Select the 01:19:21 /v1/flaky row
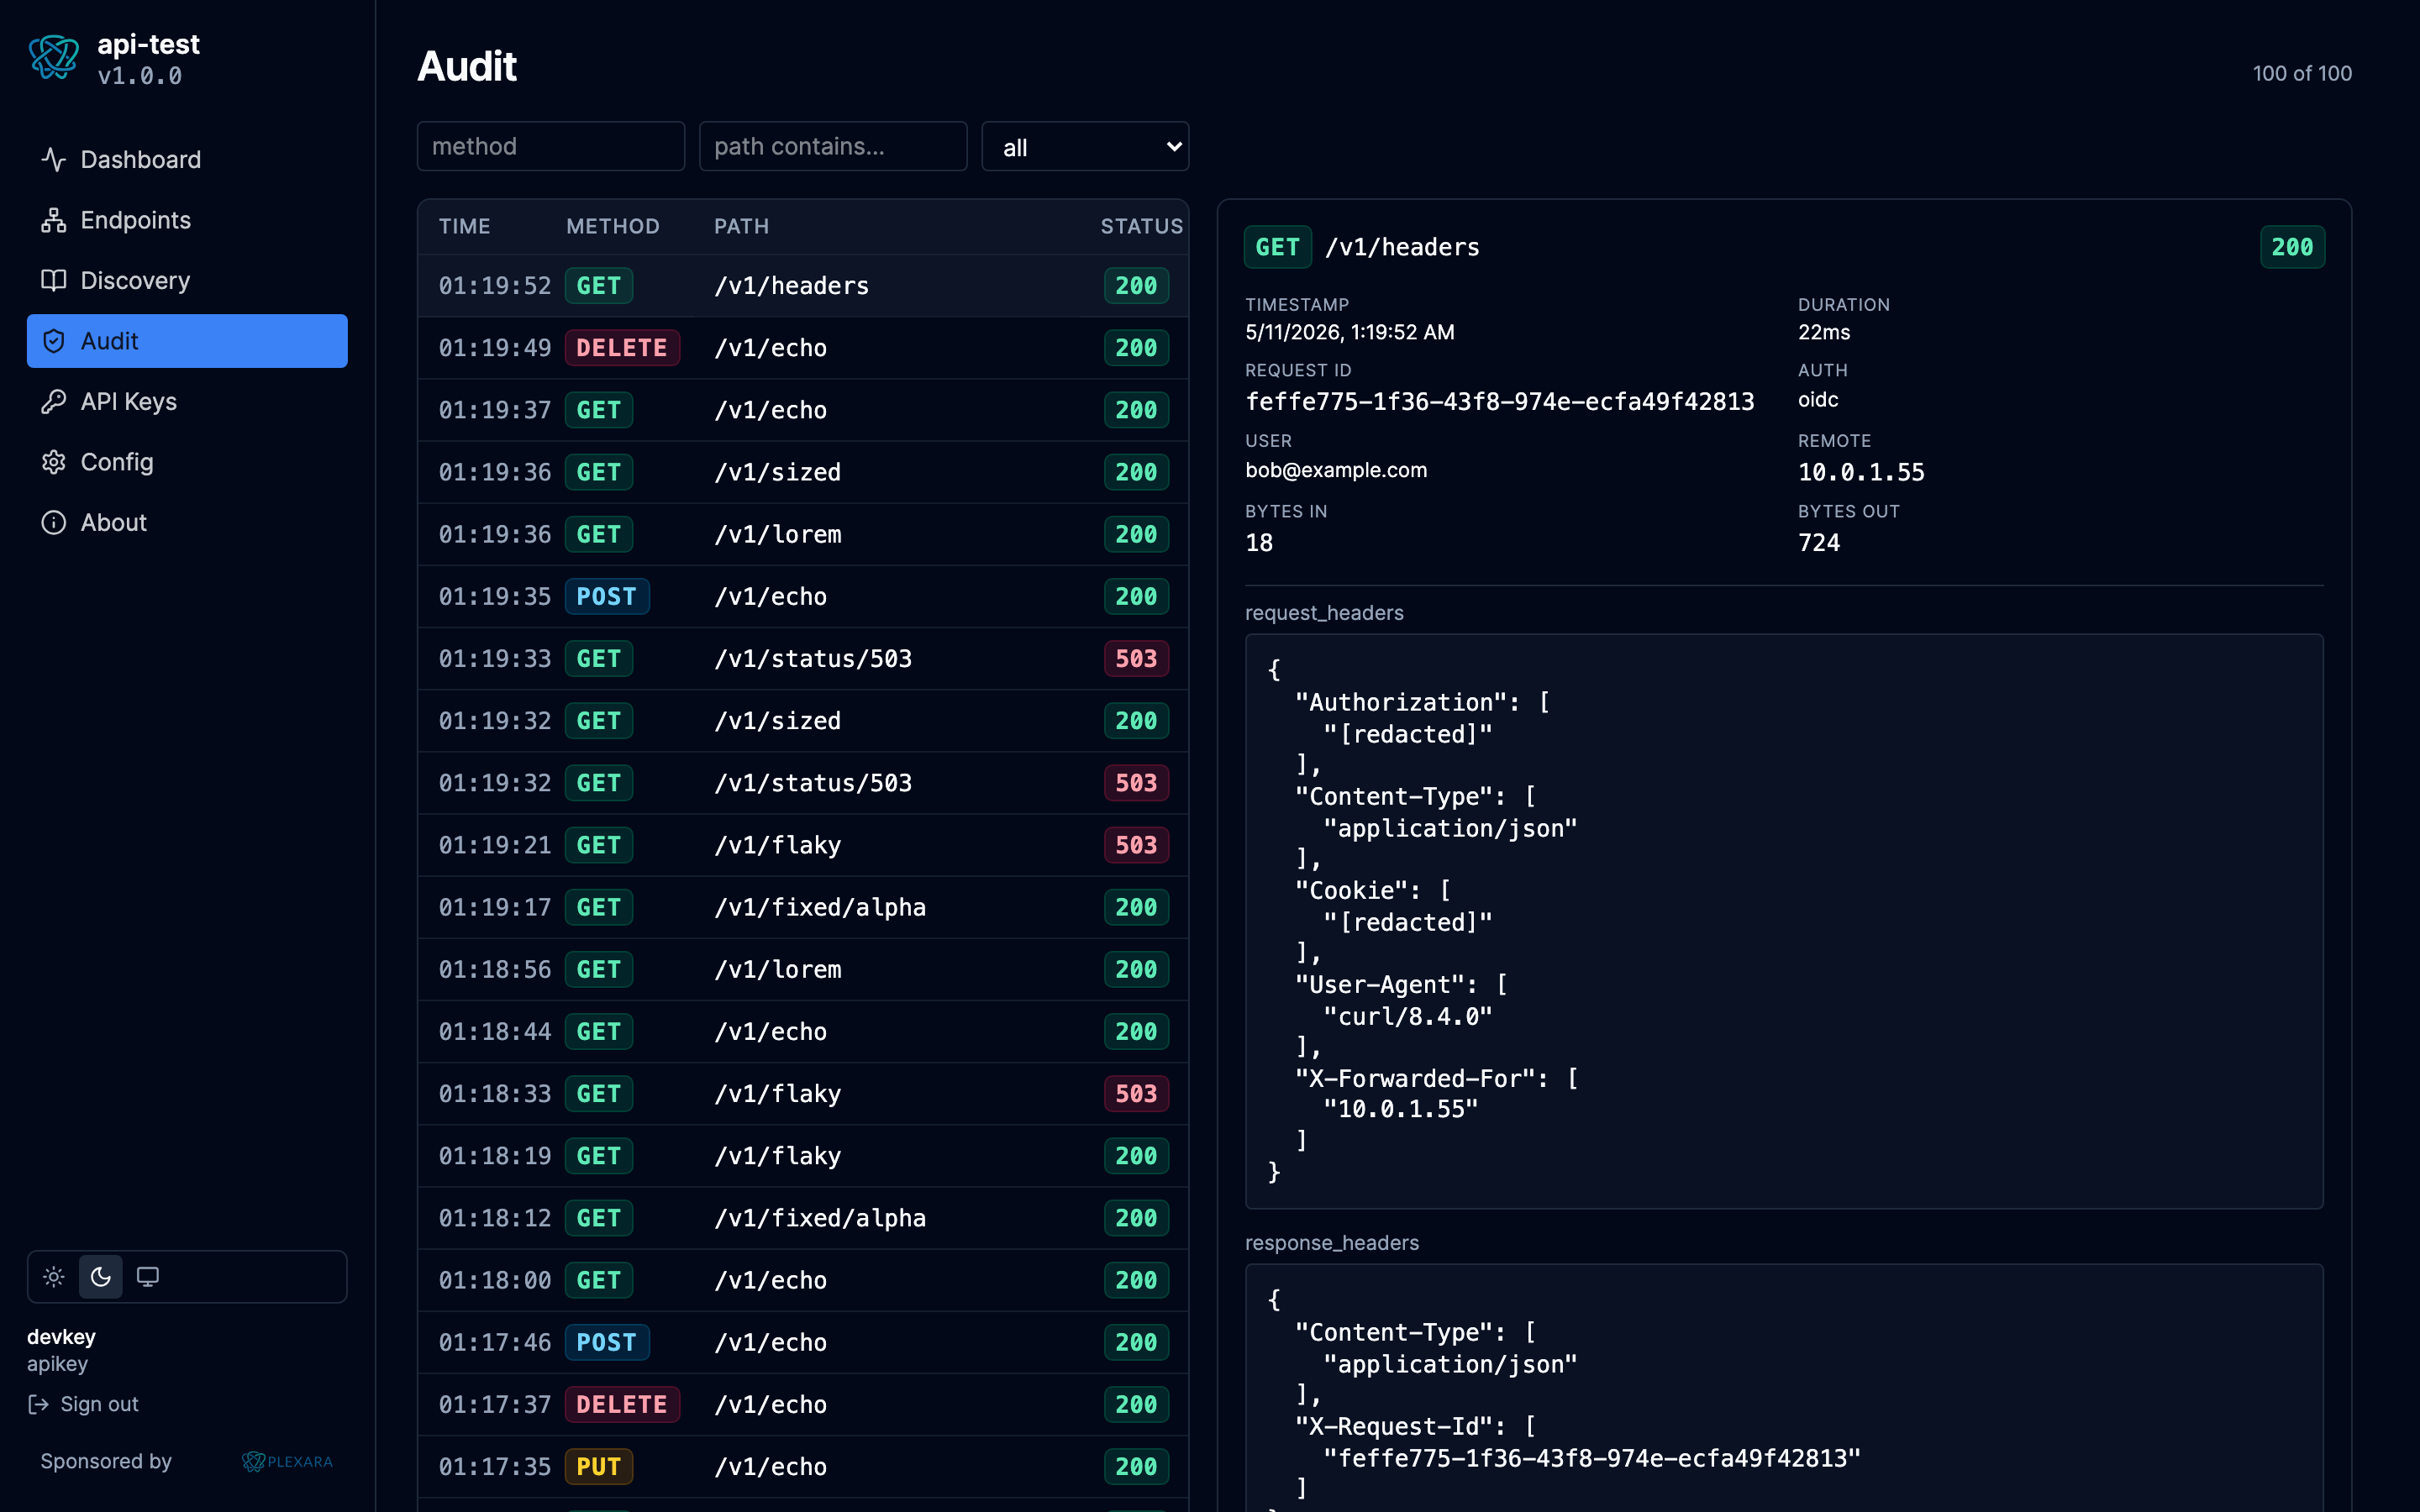 [x=803, y=845]
